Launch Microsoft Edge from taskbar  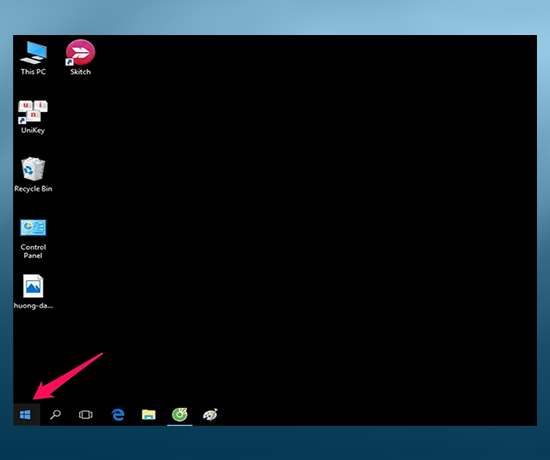pyautogui.click(x=118, y=415)
